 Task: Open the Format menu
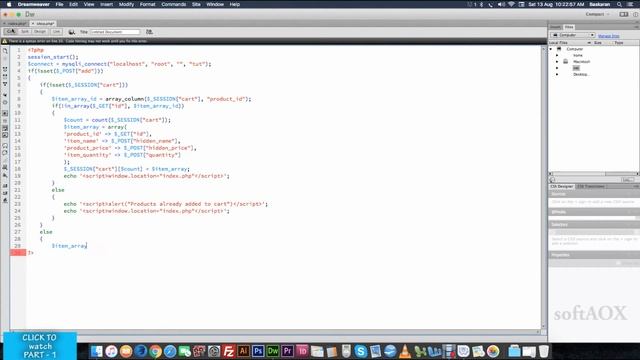point(147,4)
